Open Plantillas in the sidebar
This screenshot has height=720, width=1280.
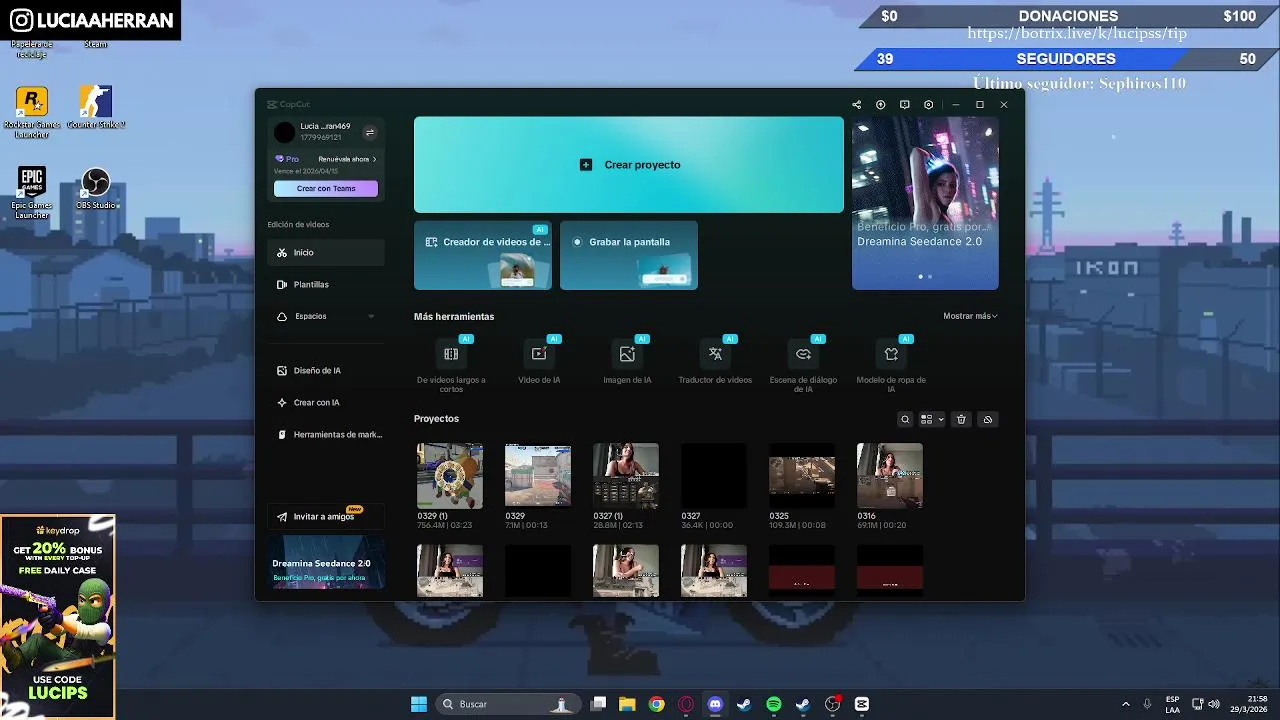tap(326, 285)
